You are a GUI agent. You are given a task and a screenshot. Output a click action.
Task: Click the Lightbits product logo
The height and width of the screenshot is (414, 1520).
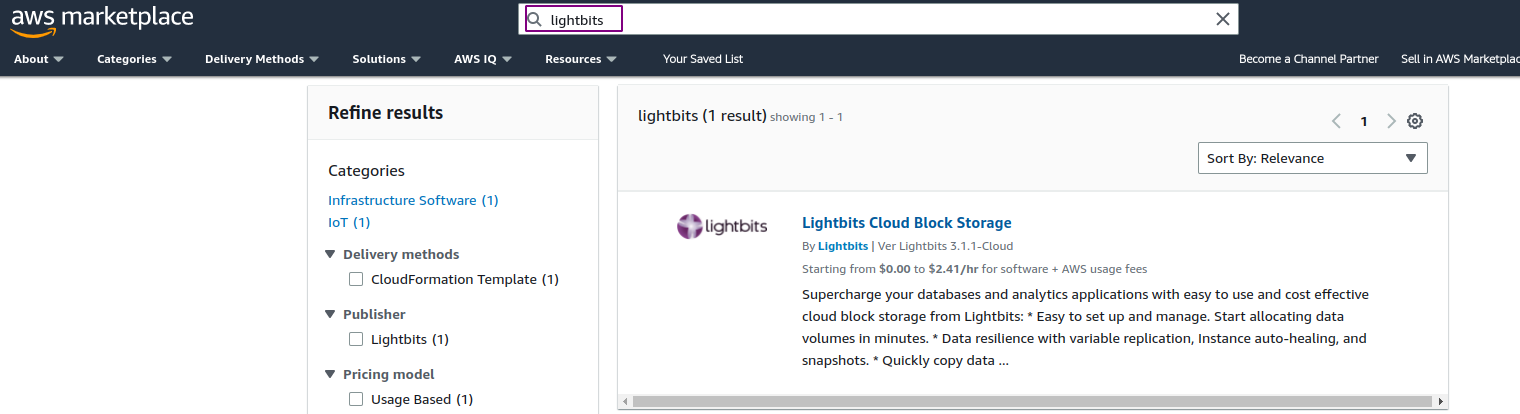pos(722,226)
